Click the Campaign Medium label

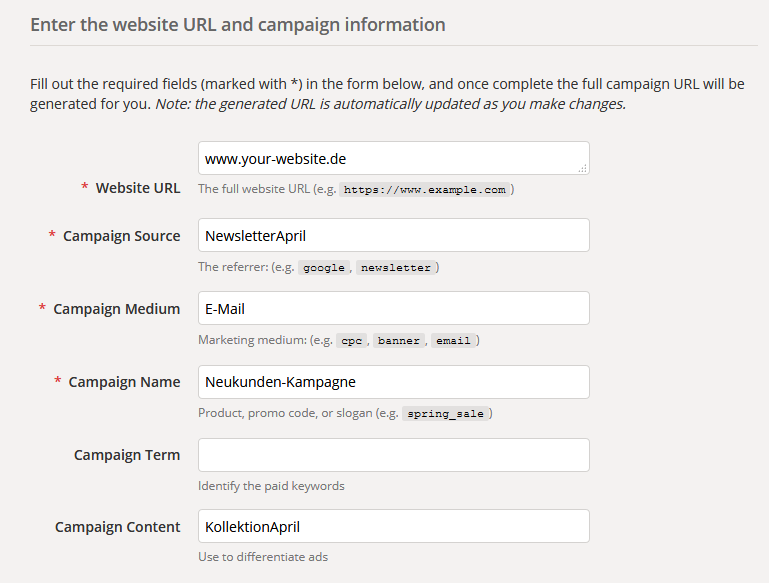[x=117, y=309]
